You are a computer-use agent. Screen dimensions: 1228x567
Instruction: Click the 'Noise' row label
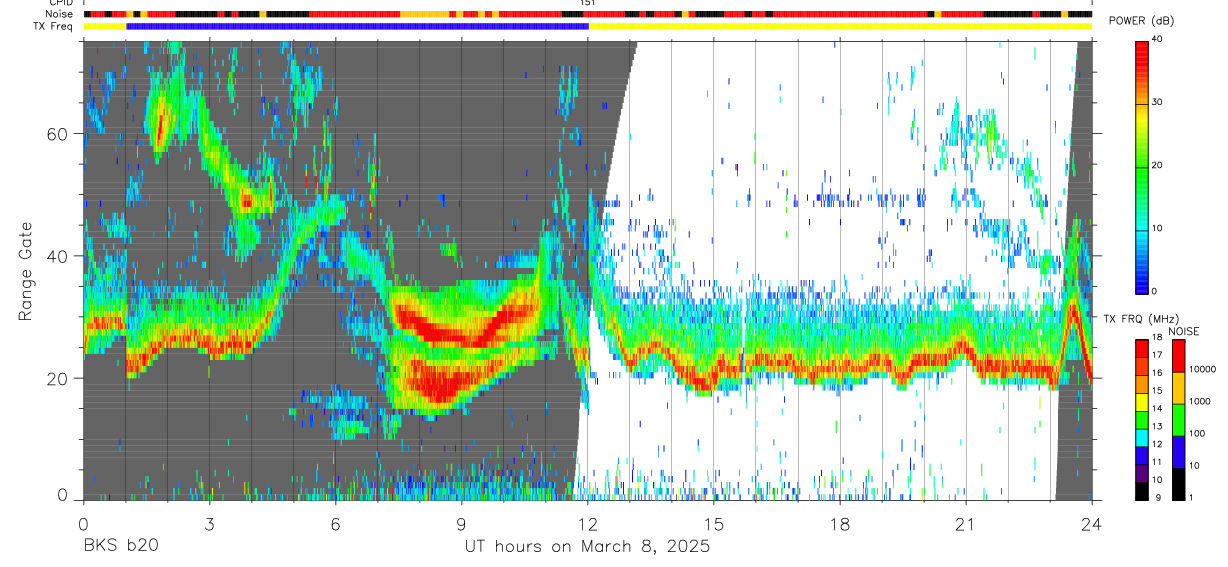[60, 14]
